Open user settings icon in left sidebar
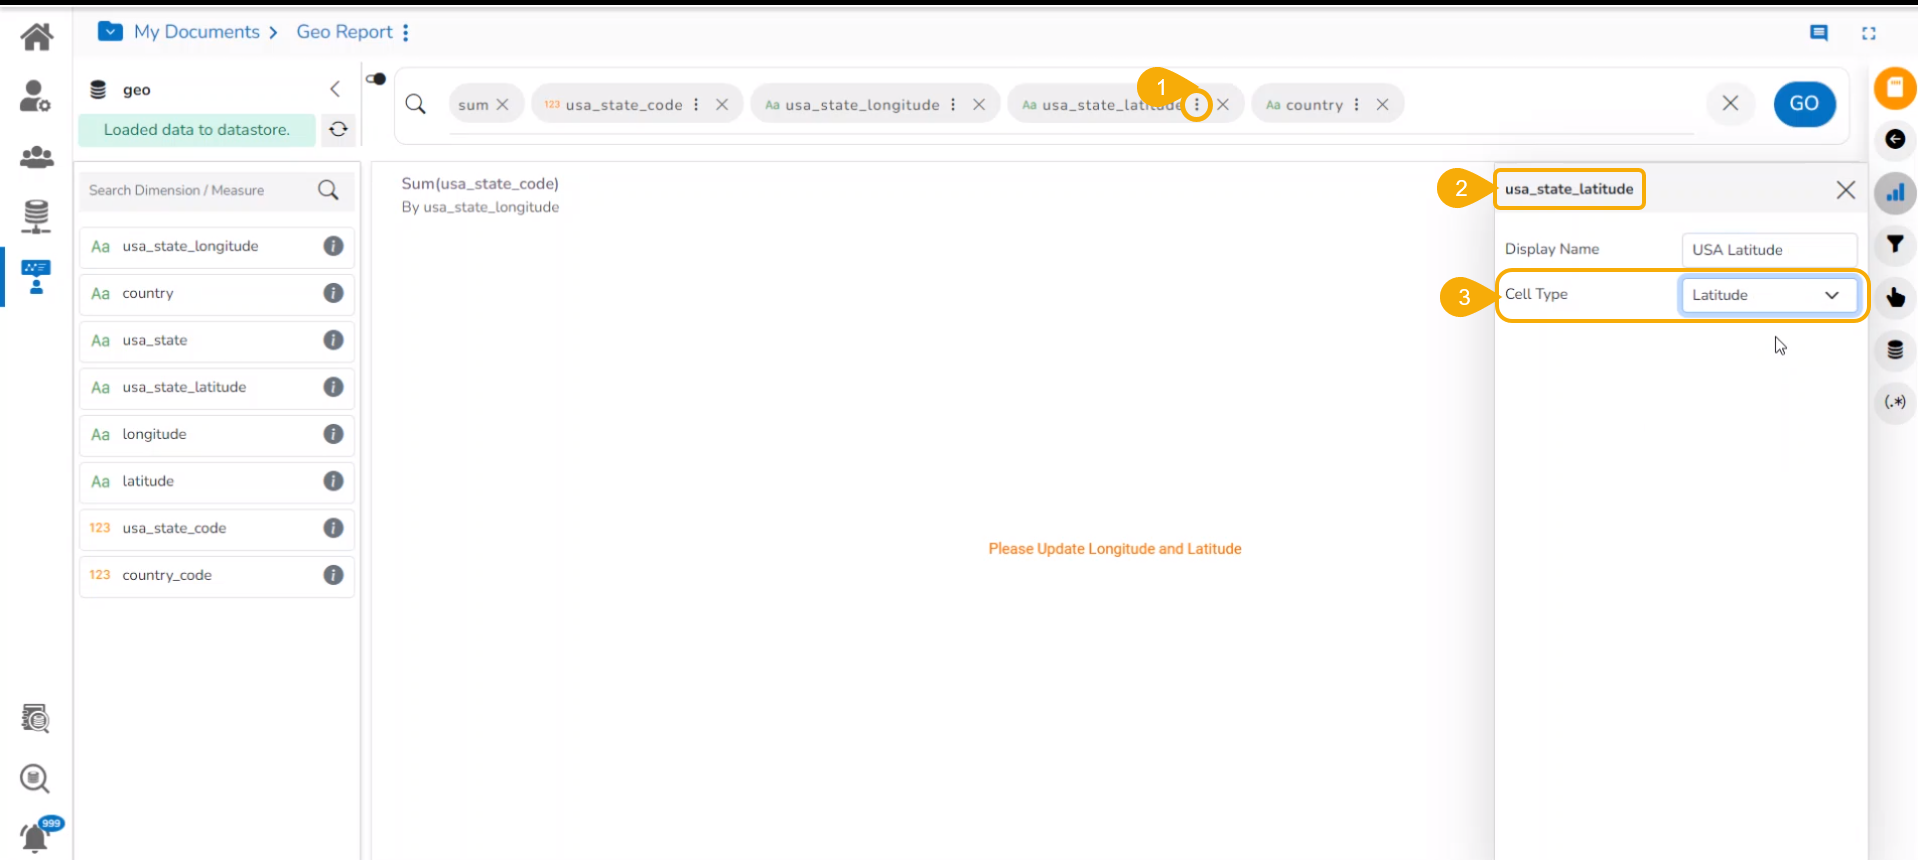1918x860 pixels. coord(36,96)
